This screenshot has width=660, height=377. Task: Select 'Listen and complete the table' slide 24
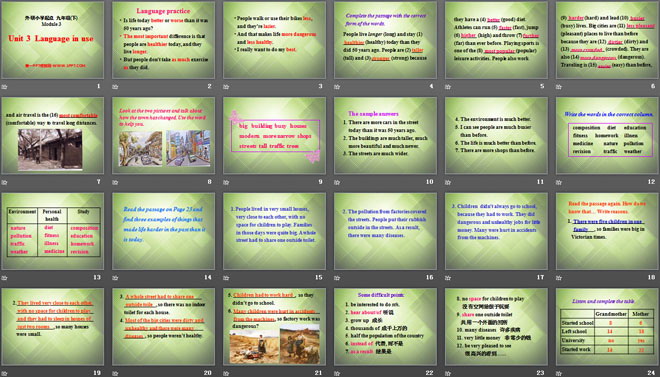coord(607,327)
